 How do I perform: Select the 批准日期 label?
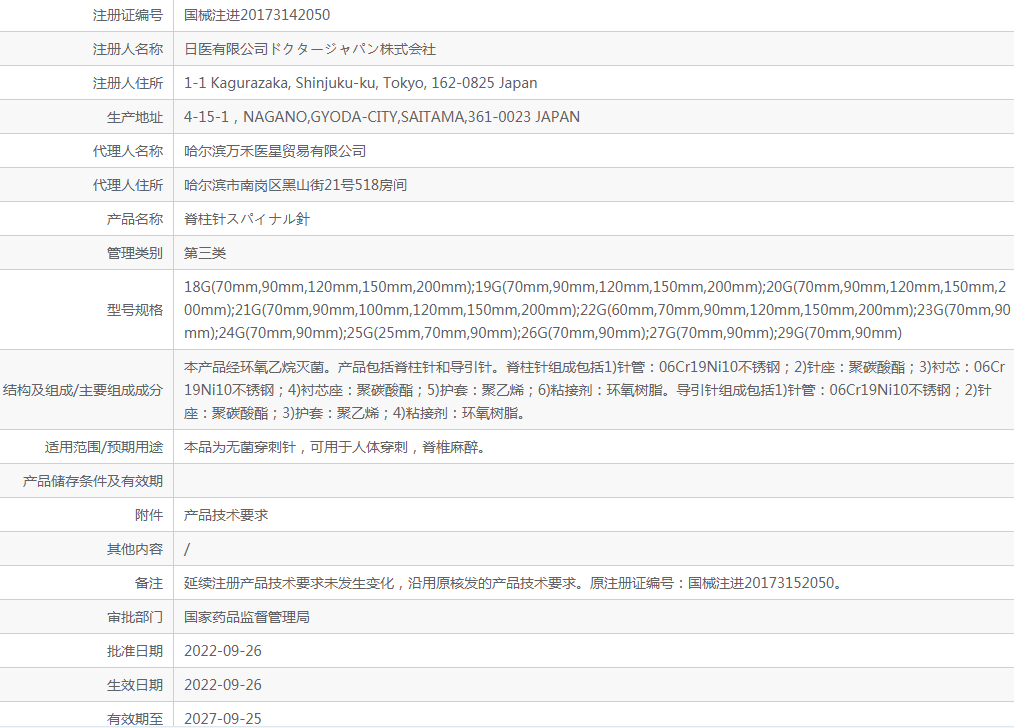coord(135,651)
